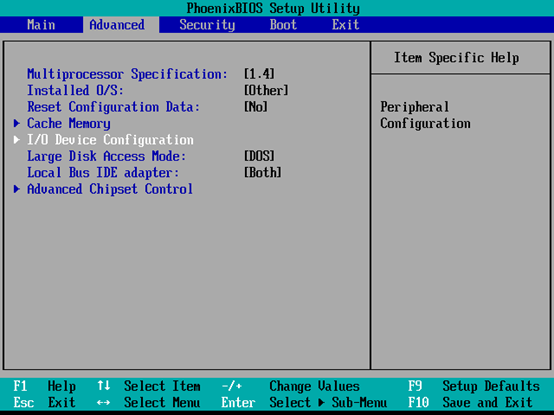Viewport: 554px width, 415px height.
Task: Click F1 Help key hint
Action: coord(45,386)
